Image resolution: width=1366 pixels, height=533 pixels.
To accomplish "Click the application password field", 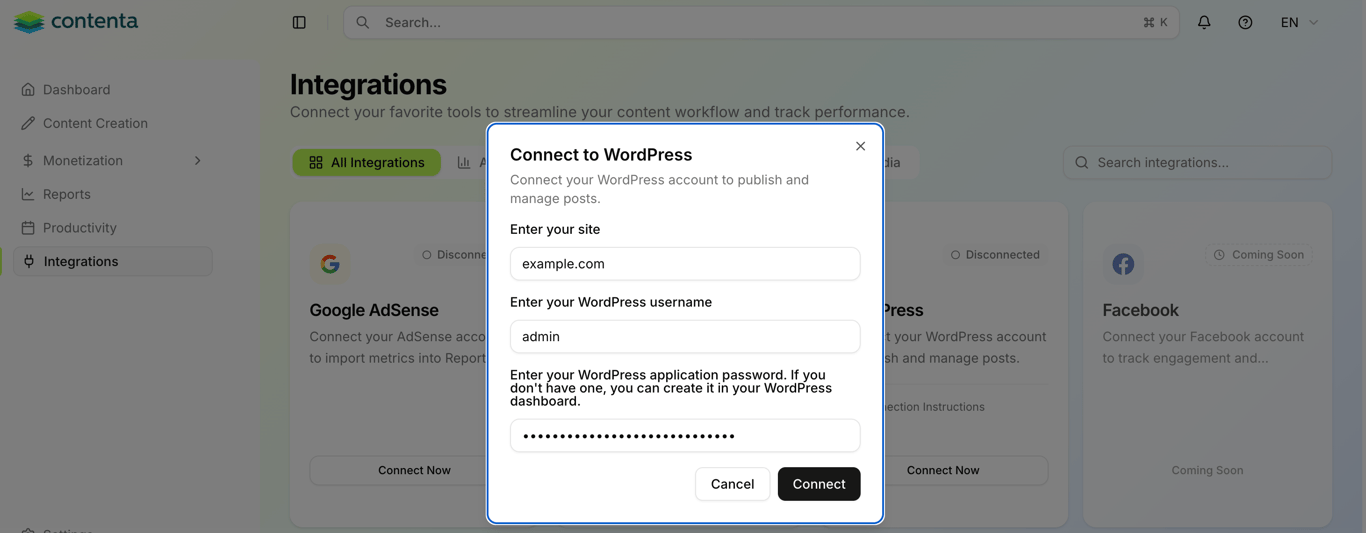I will pos(685,436).
